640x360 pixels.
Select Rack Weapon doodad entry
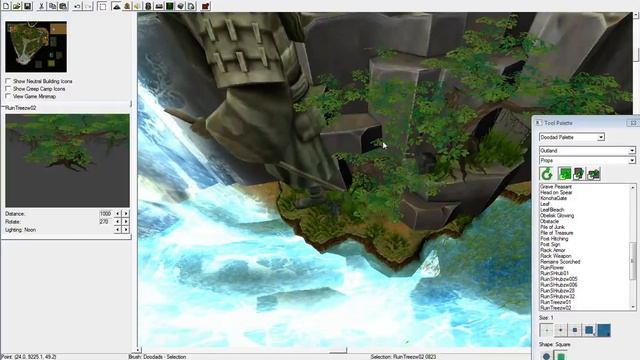pos(556,256)
